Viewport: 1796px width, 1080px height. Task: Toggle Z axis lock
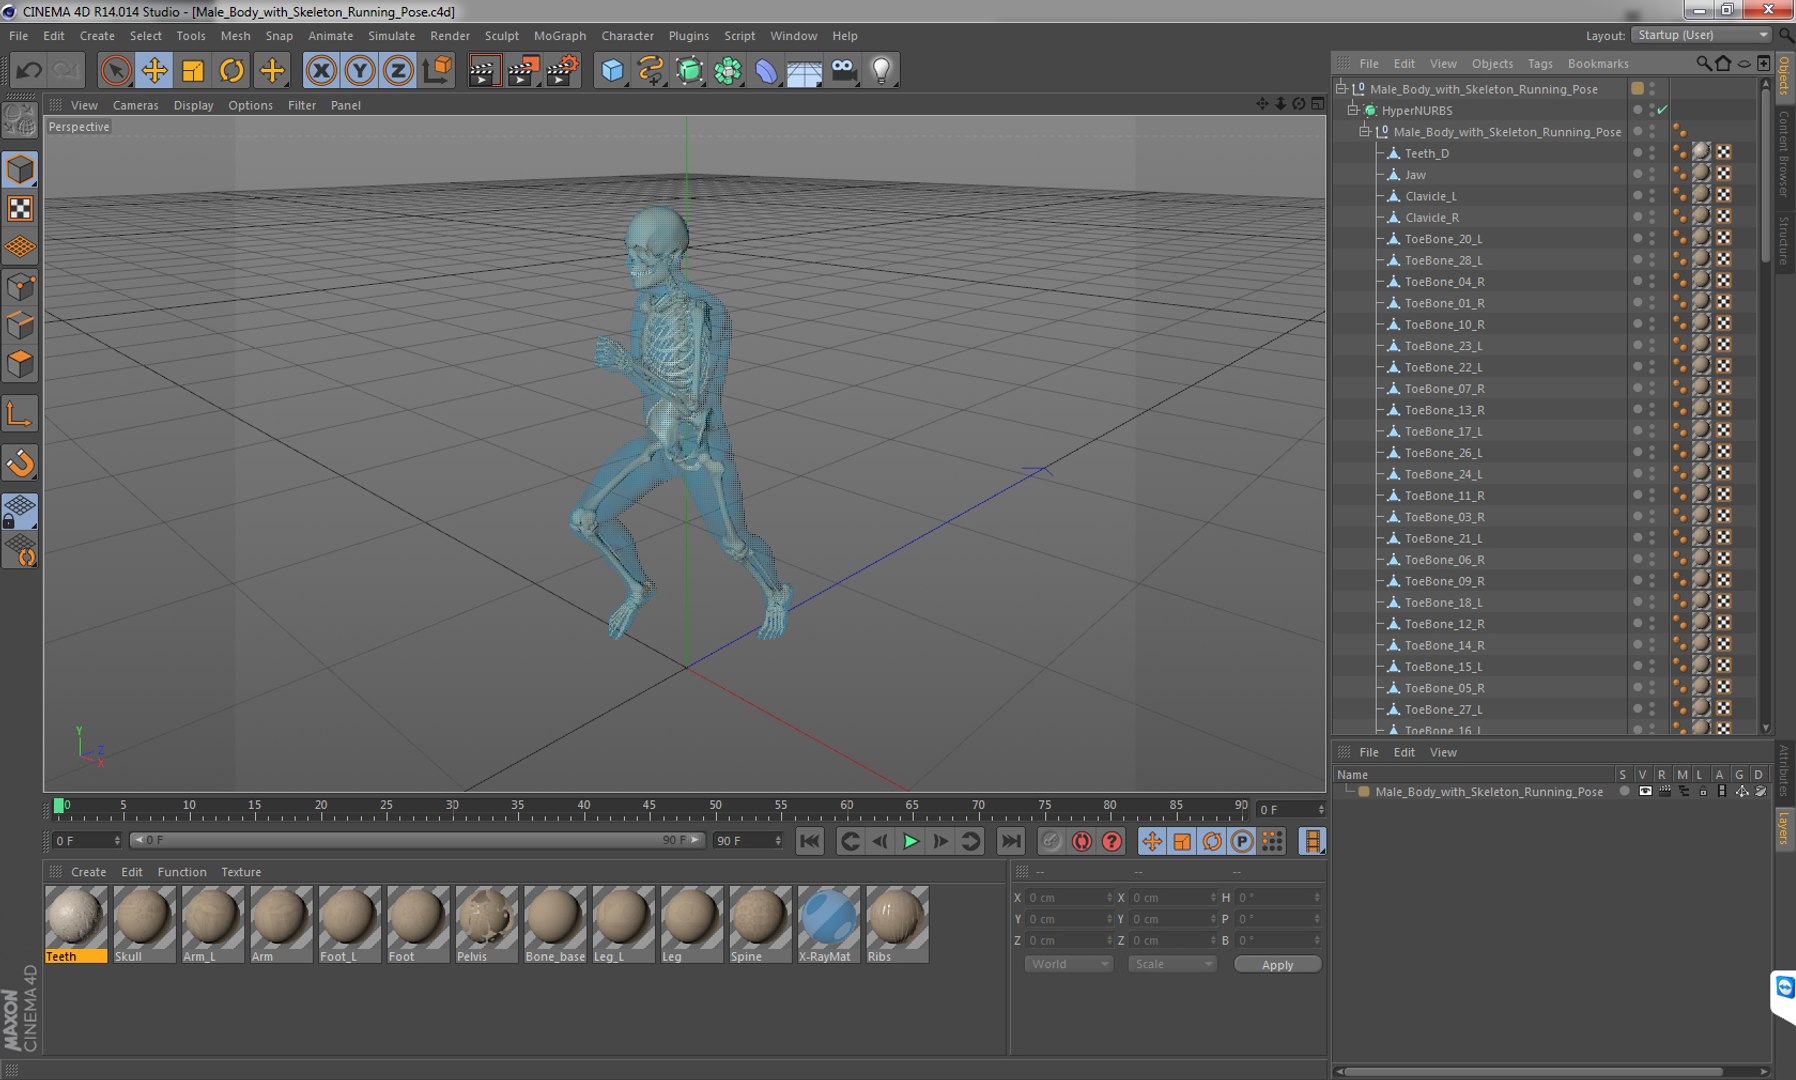[x=398, y=70]
